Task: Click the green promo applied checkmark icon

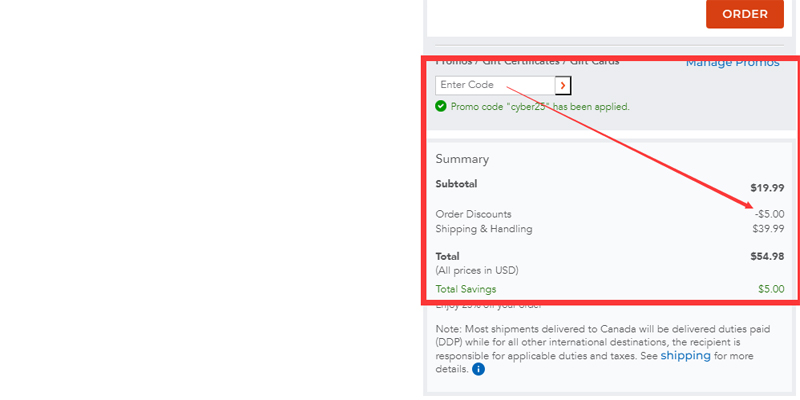Action: point(441,106)
